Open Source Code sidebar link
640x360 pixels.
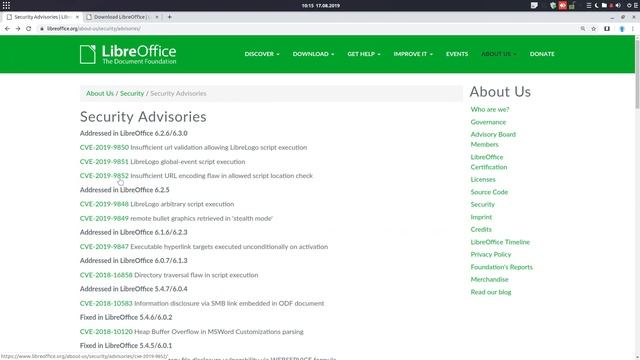point(489,192)
